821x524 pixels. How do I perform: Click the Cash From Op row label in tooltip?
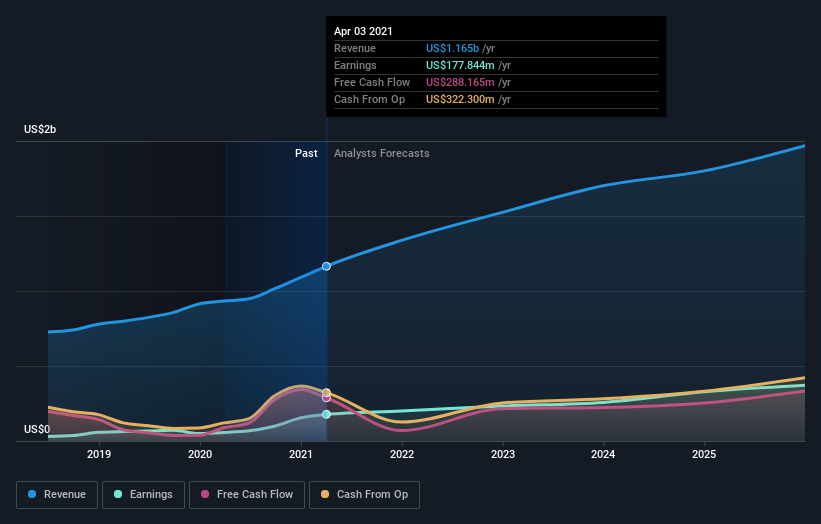(370, 99)
